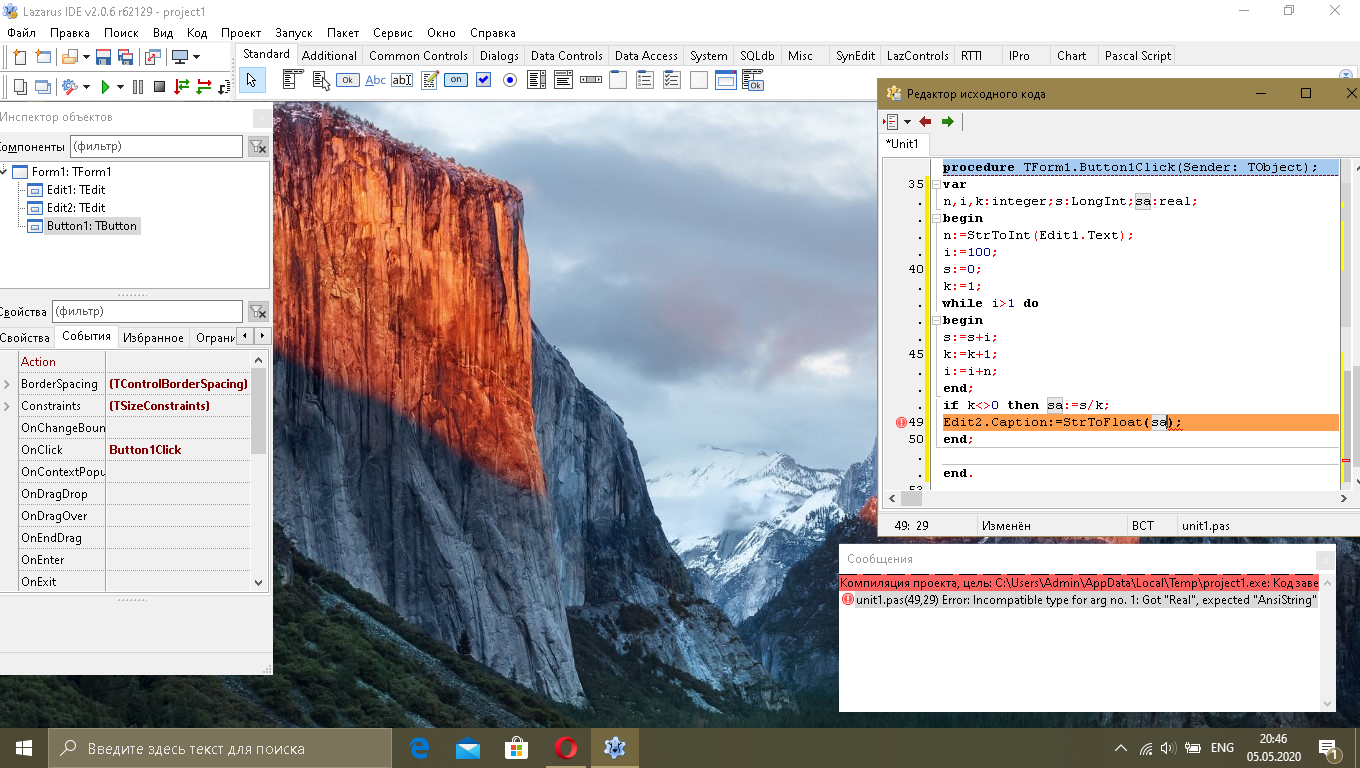Click the source editor jump-list icon
Screen dimensions: 1360x768
pos(890,122)
